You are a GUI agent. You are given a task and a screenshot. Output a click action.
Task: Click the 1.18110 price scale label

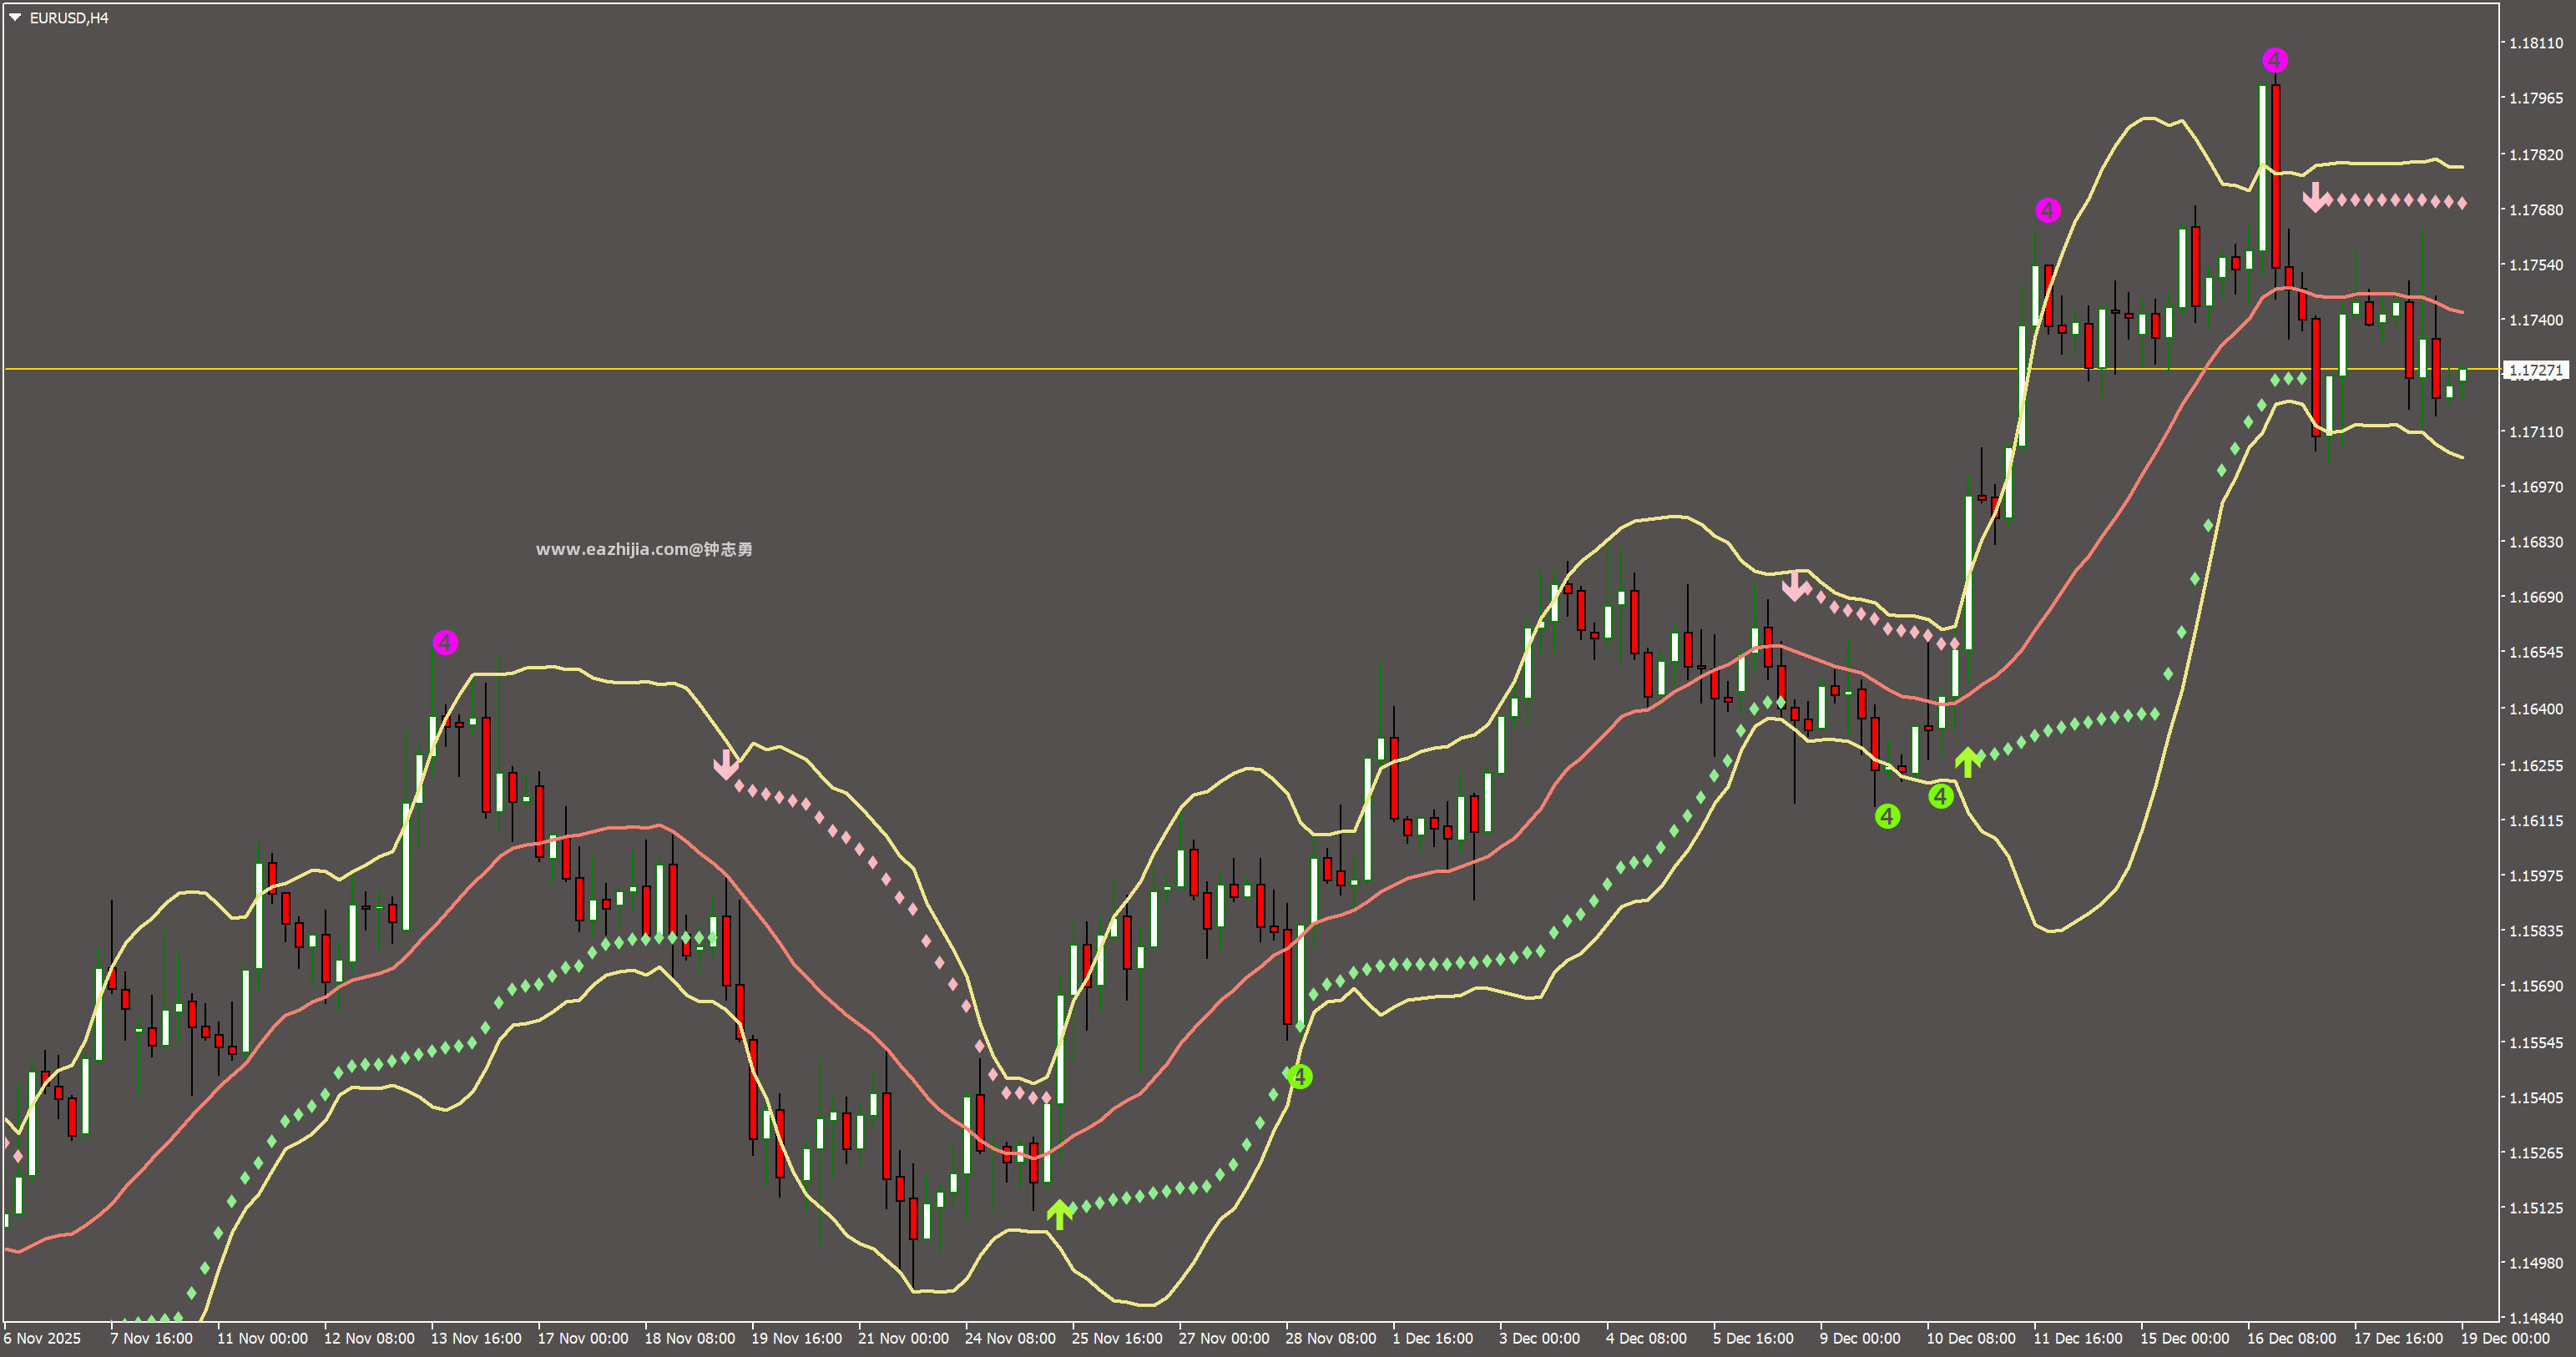coord(2535,43)
